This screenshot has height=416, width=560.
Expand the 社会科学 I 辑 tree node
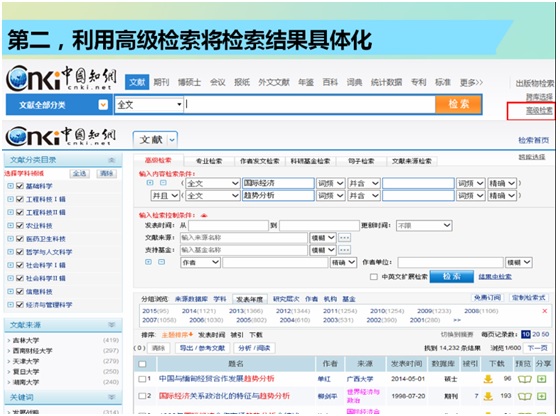pos(10,265)
